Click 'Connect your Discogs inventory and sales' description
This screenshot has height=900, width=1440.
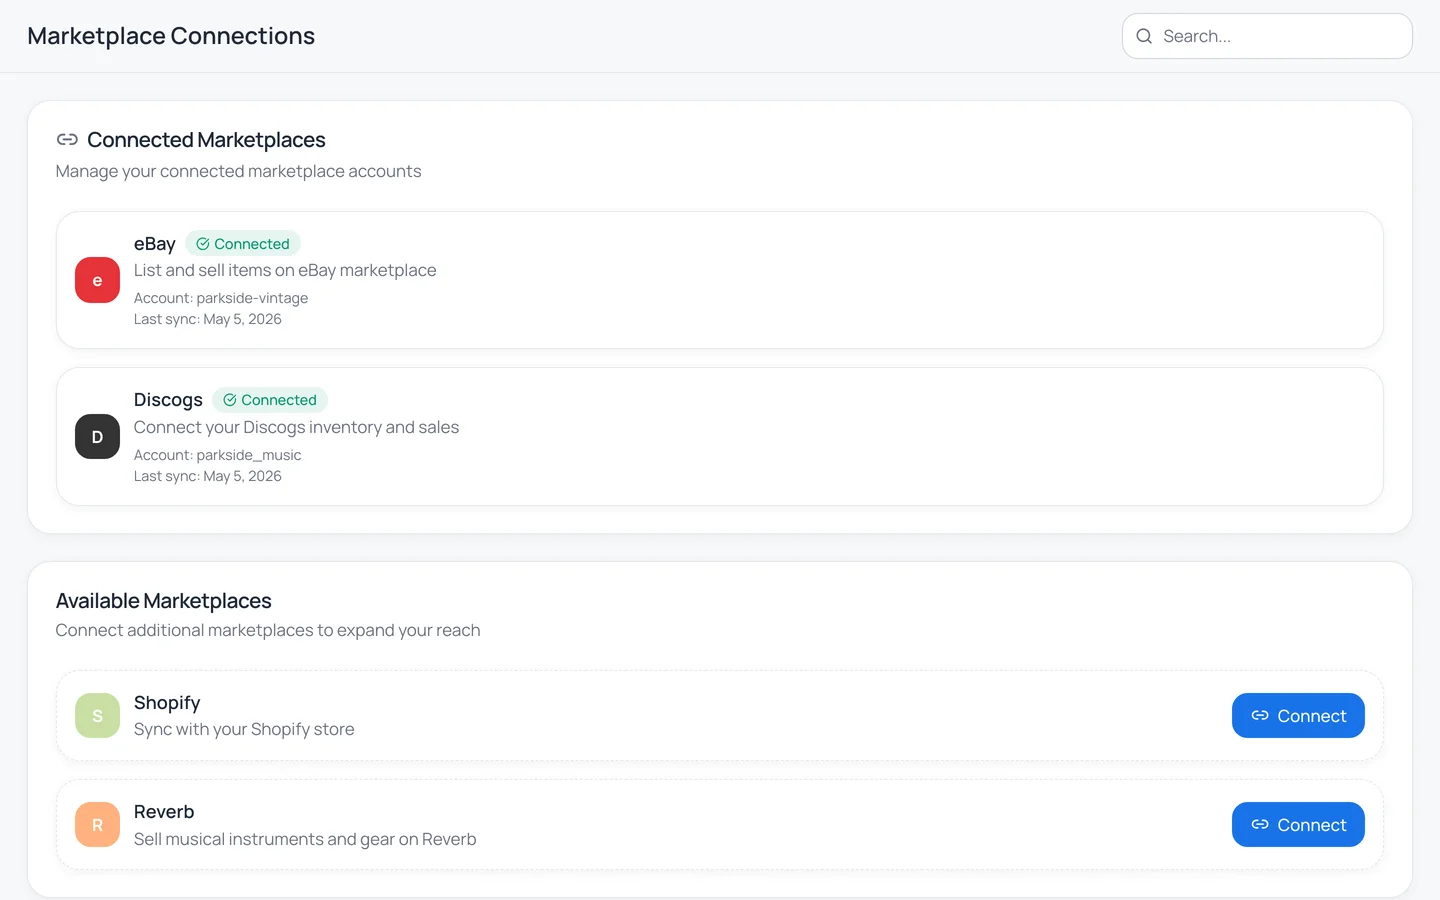296,427
